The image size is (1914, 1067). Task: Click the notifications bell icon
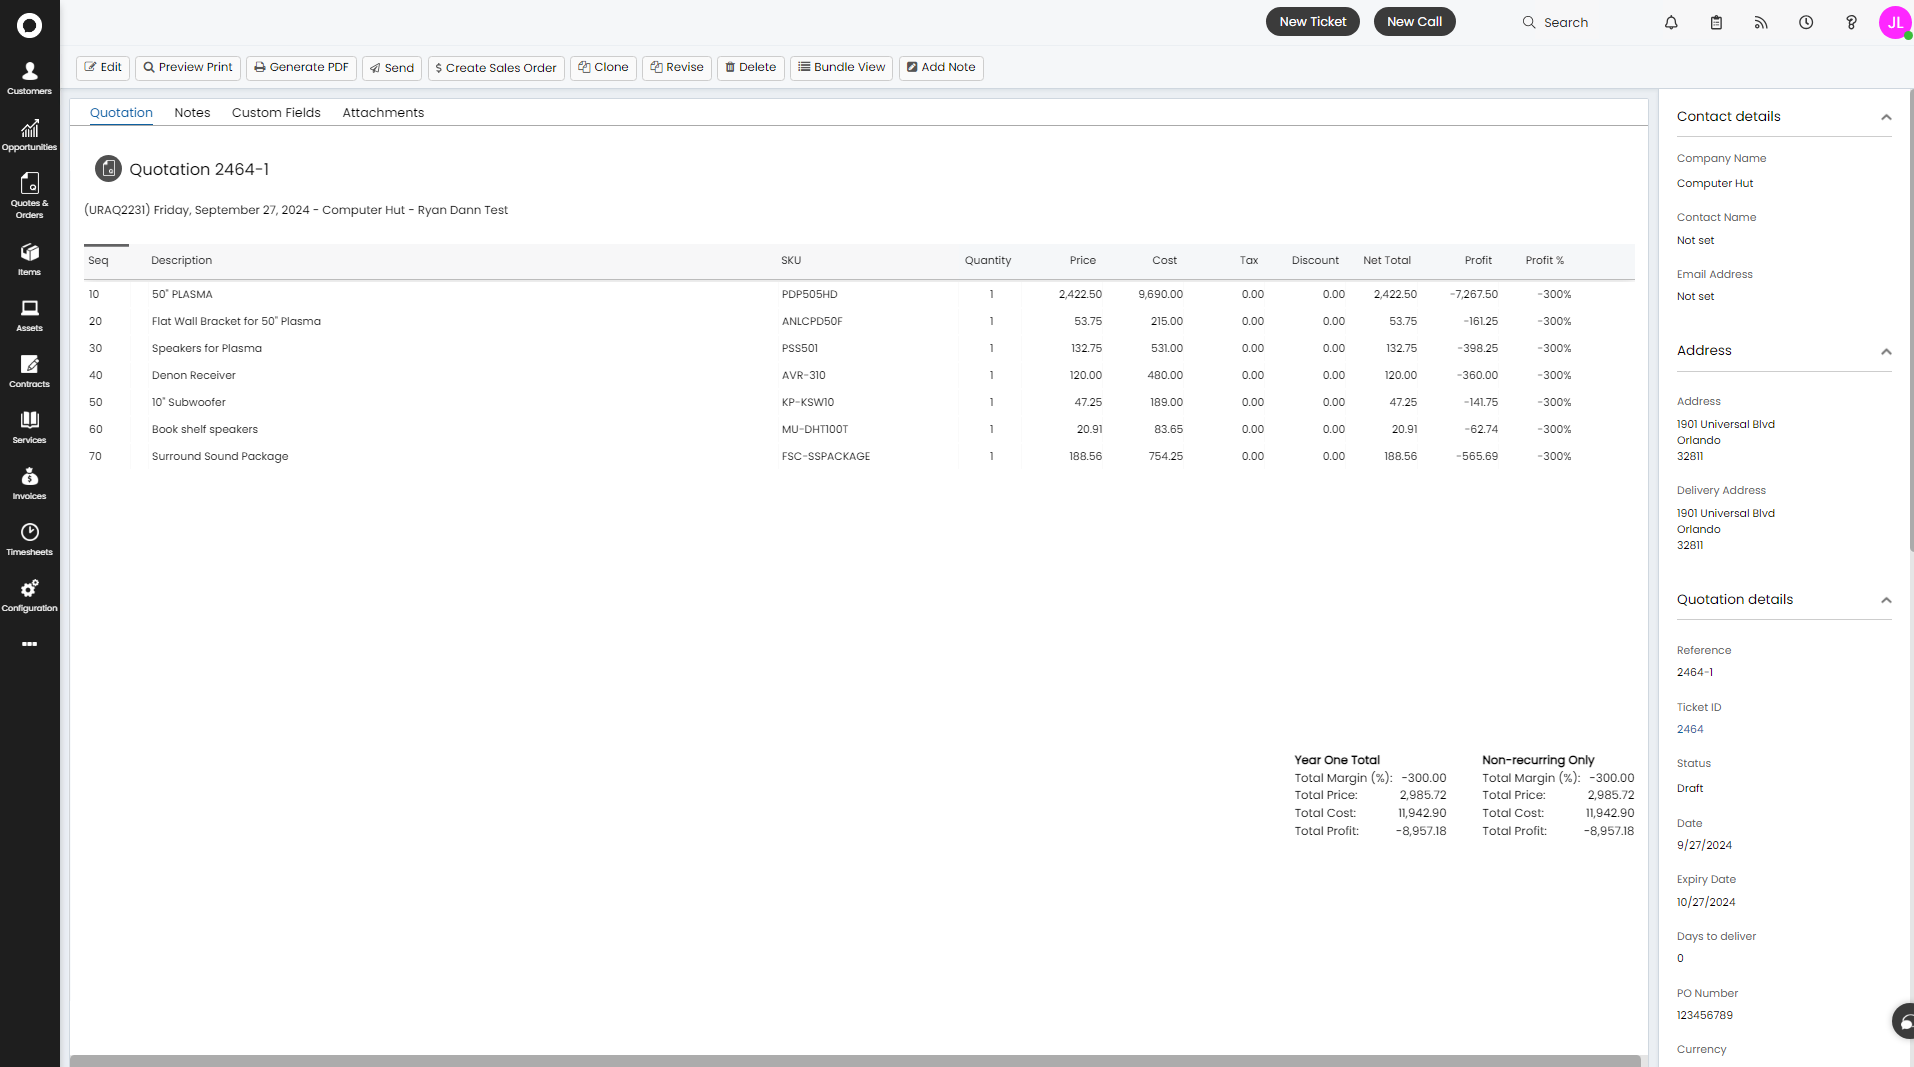click(x=1671, y=22)
